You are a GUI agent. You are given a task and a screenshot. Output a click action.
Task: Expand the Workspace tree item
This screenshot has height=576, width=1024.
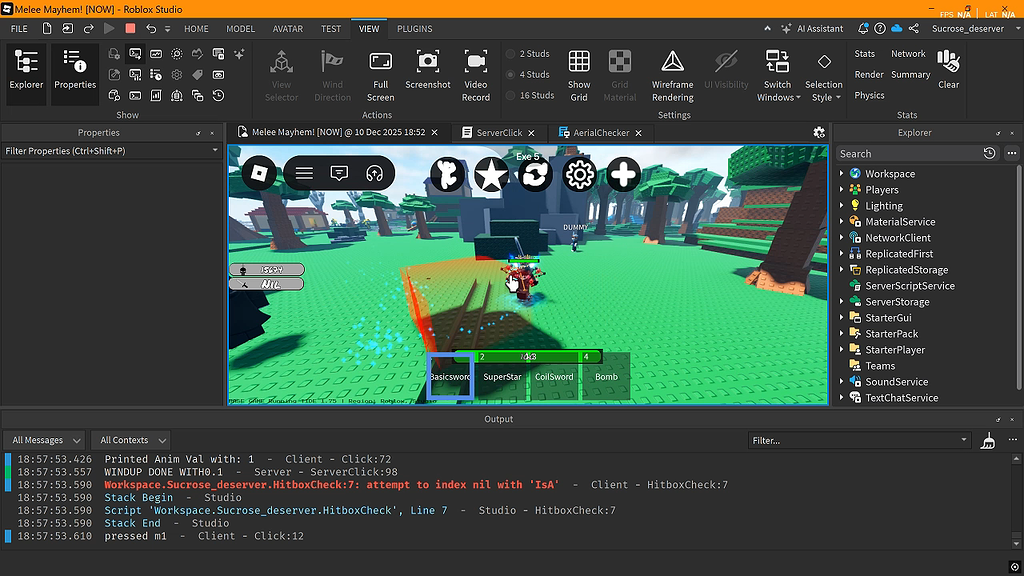coord(841,173)
